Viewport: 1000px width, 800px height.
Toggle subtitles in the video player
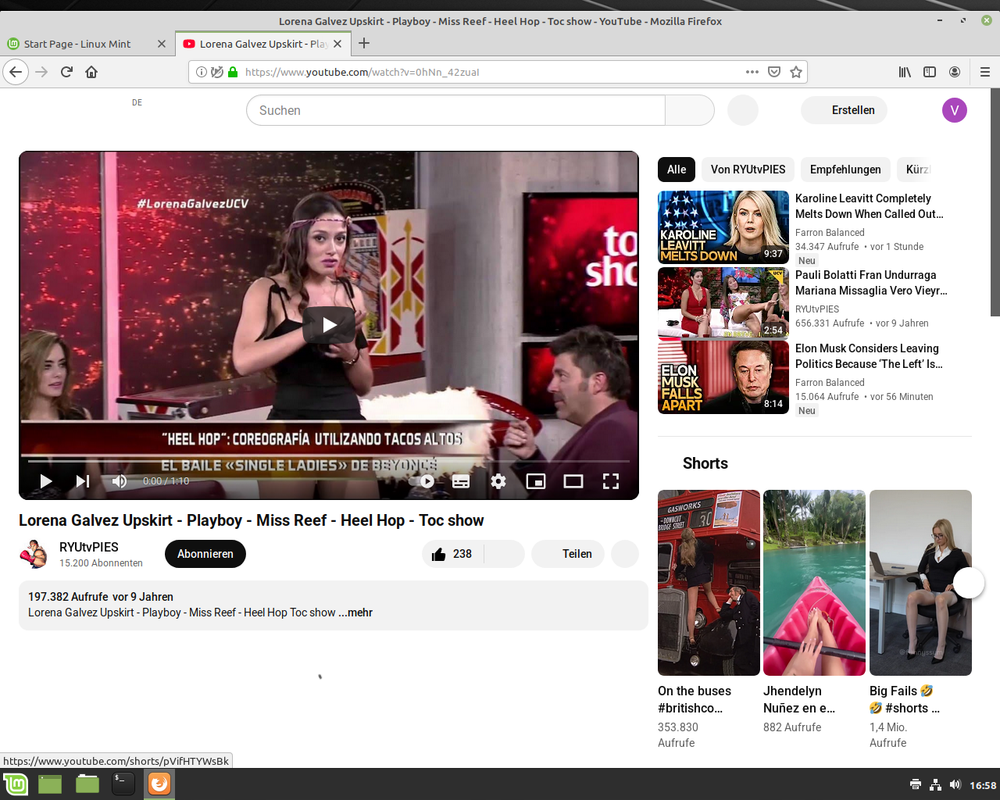click(x=460, y=481)
